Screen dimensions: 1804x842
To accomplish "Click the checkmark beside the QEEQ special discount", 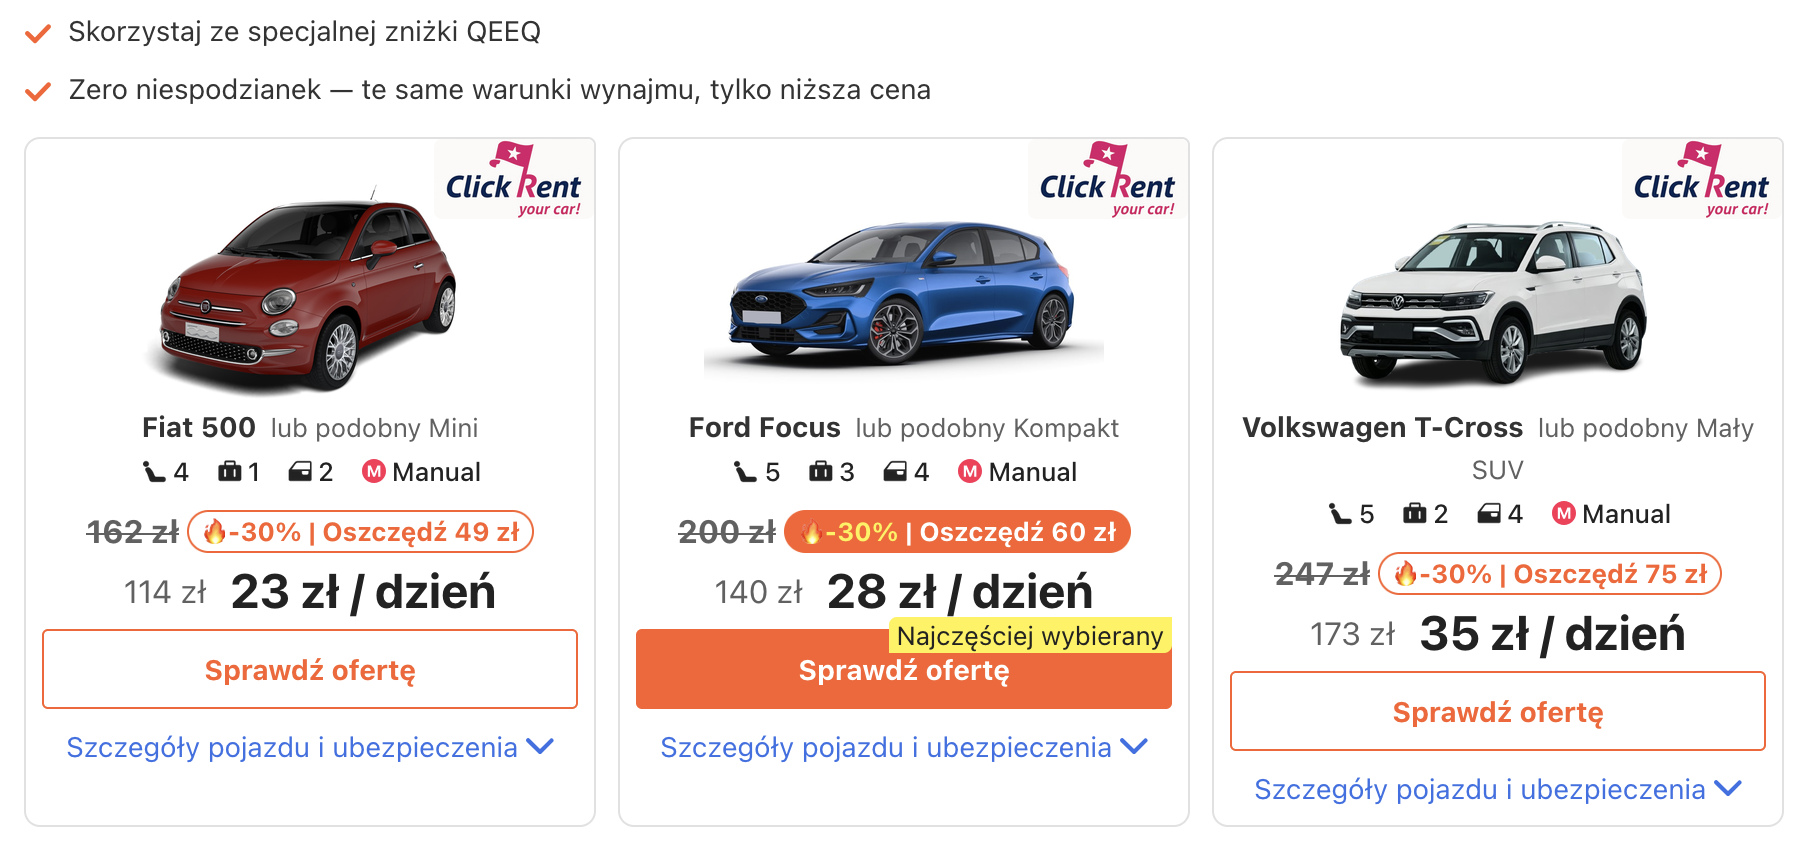I will click(38, 34).
